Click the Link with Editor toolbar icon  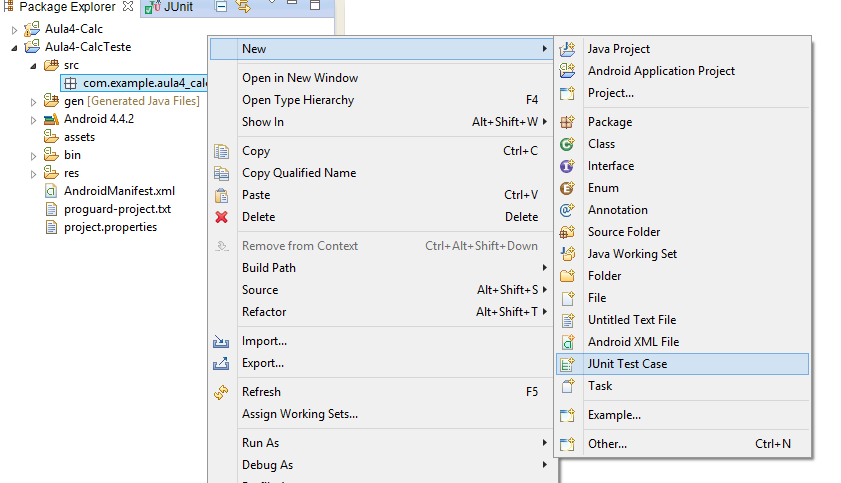coord(243,6)
